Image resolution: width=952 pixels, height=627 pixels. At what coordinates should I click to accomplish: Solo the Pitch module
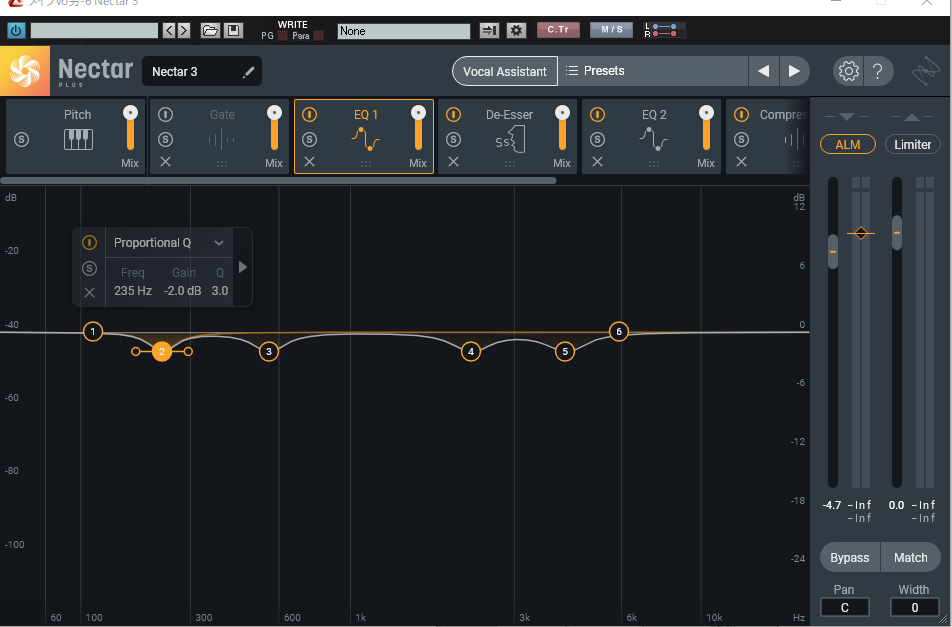[x=22, y=140]
